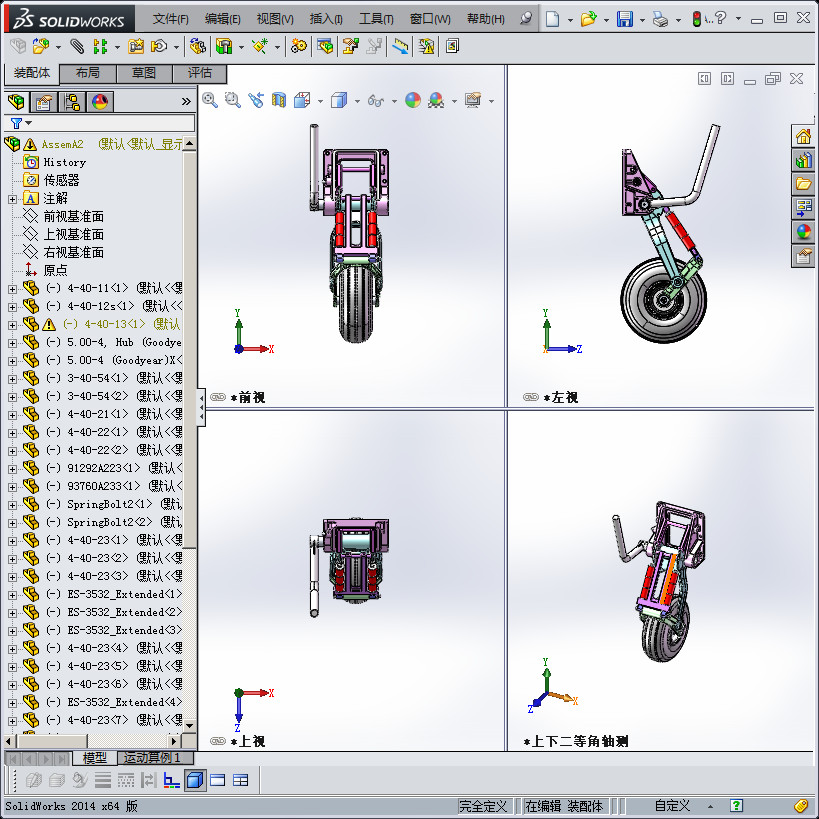This screenshot has height=819, width=819.
Task: Expand the manager pane tabs chevron
Action: pos(186,101)
